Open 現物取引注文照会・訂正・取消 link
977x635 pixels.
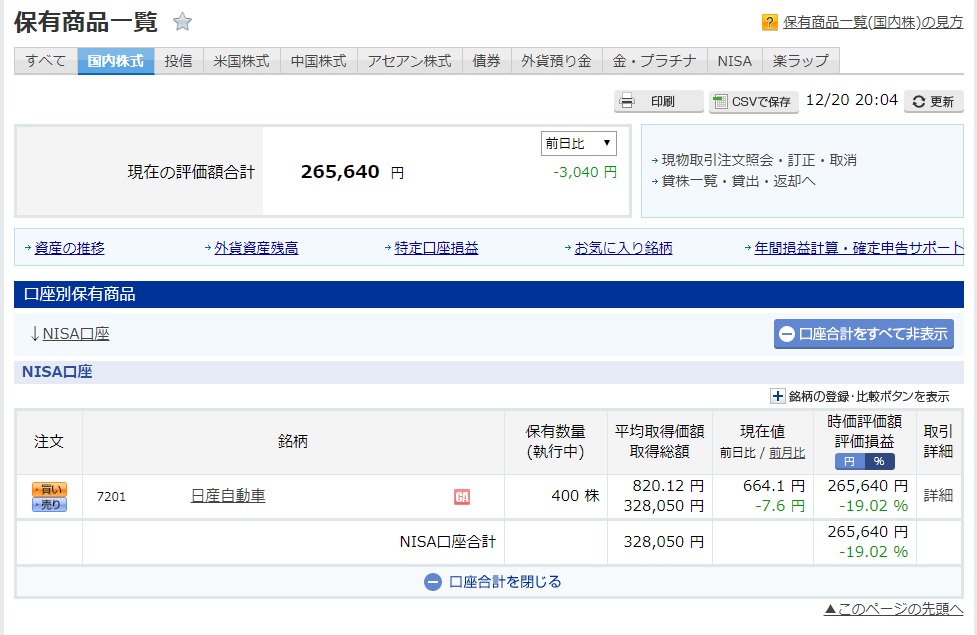coord(759,160)
